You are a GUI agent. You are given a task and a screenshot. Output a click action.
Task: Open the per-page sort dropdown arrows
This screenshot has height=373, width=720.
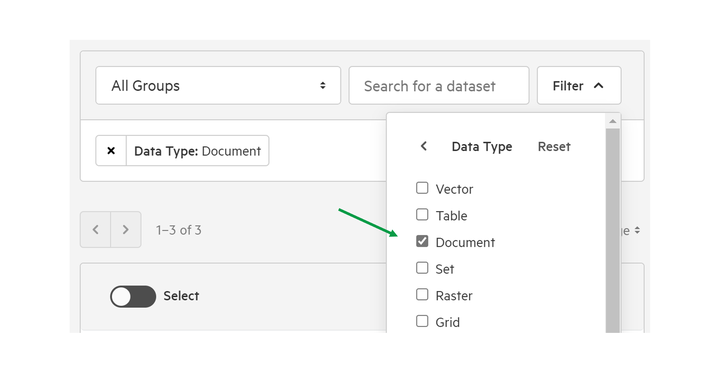pos(637,231)
